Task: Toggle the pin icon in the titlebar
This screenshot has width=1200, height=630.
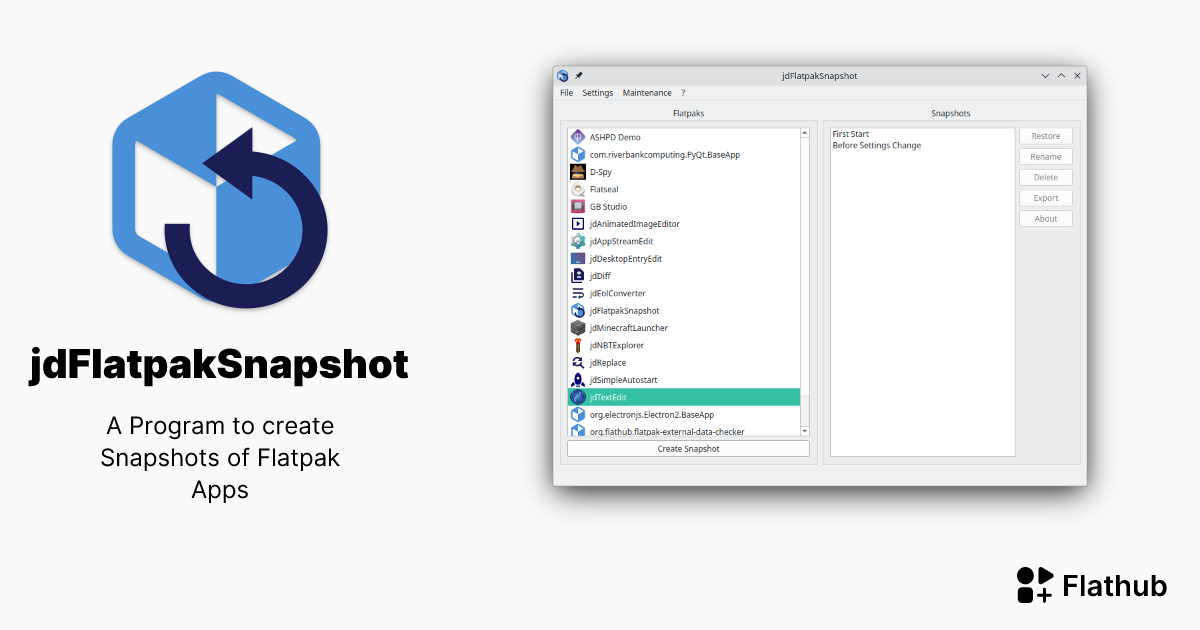Action: (x=577, y=74)
